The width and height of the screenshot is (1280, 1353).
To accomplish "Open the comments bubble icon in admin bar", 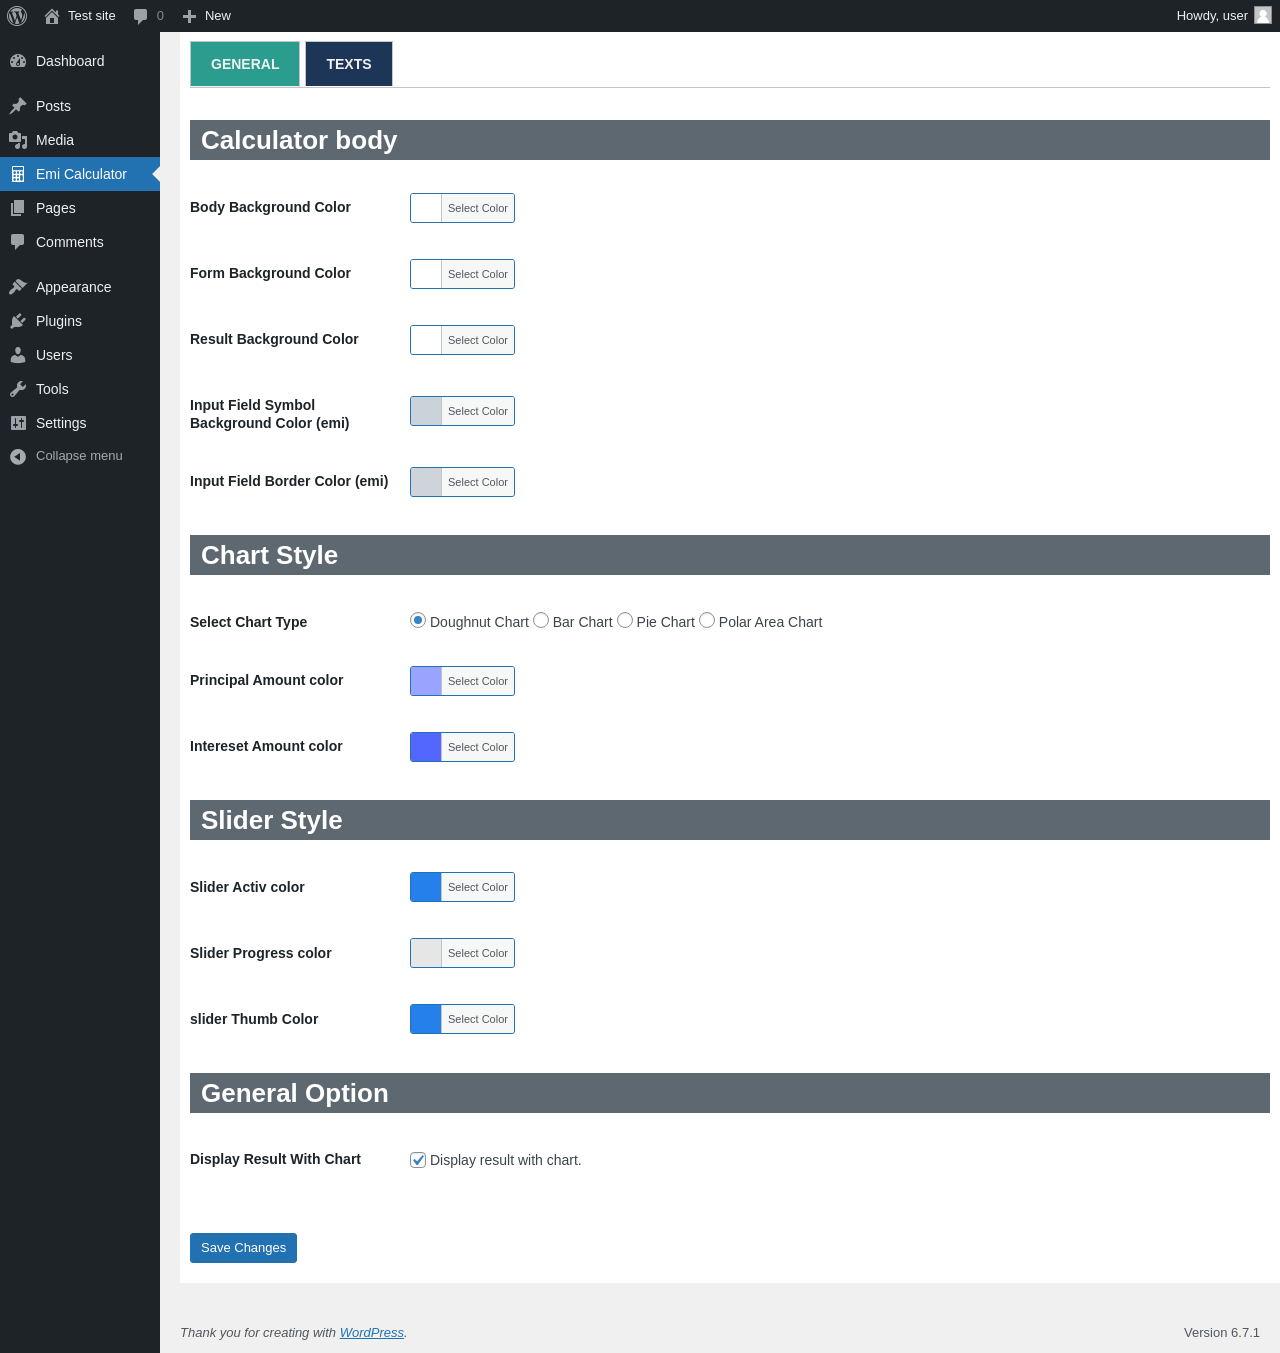I will click(x=141, y=16).
